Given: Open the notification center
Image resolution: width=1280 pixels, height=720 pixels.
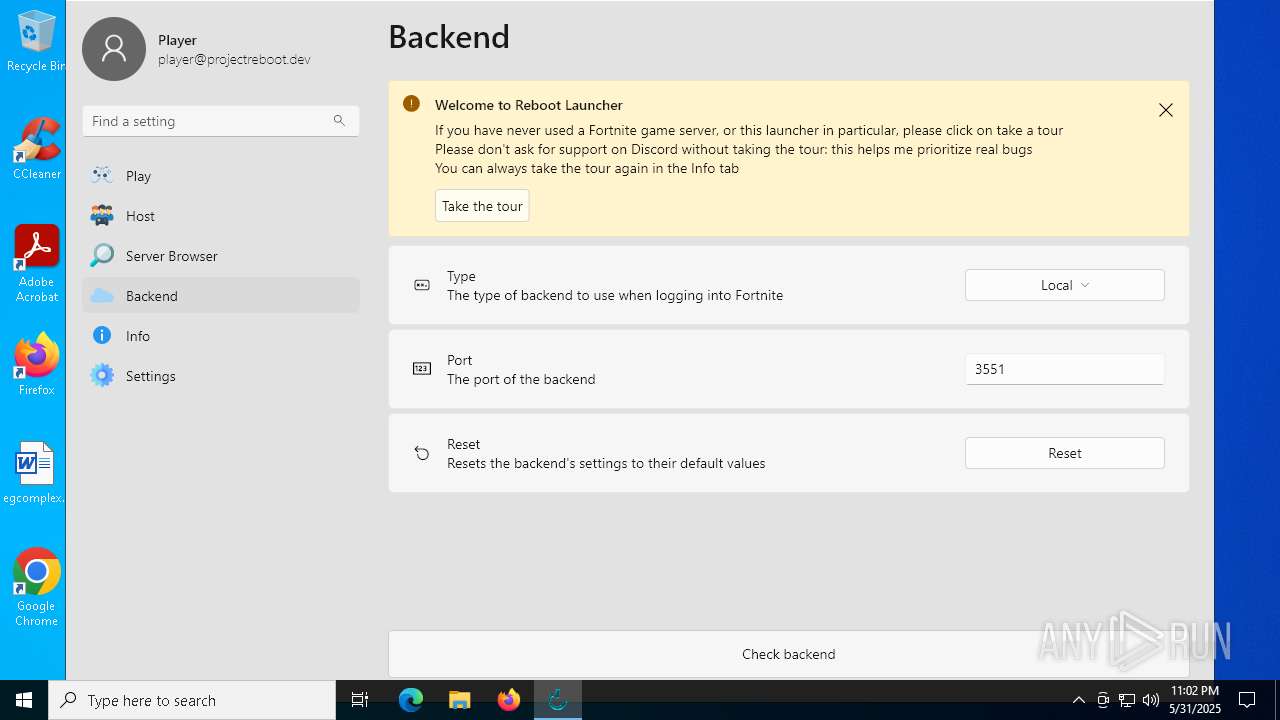Looking at the screenshot, I should [1247, 700].
